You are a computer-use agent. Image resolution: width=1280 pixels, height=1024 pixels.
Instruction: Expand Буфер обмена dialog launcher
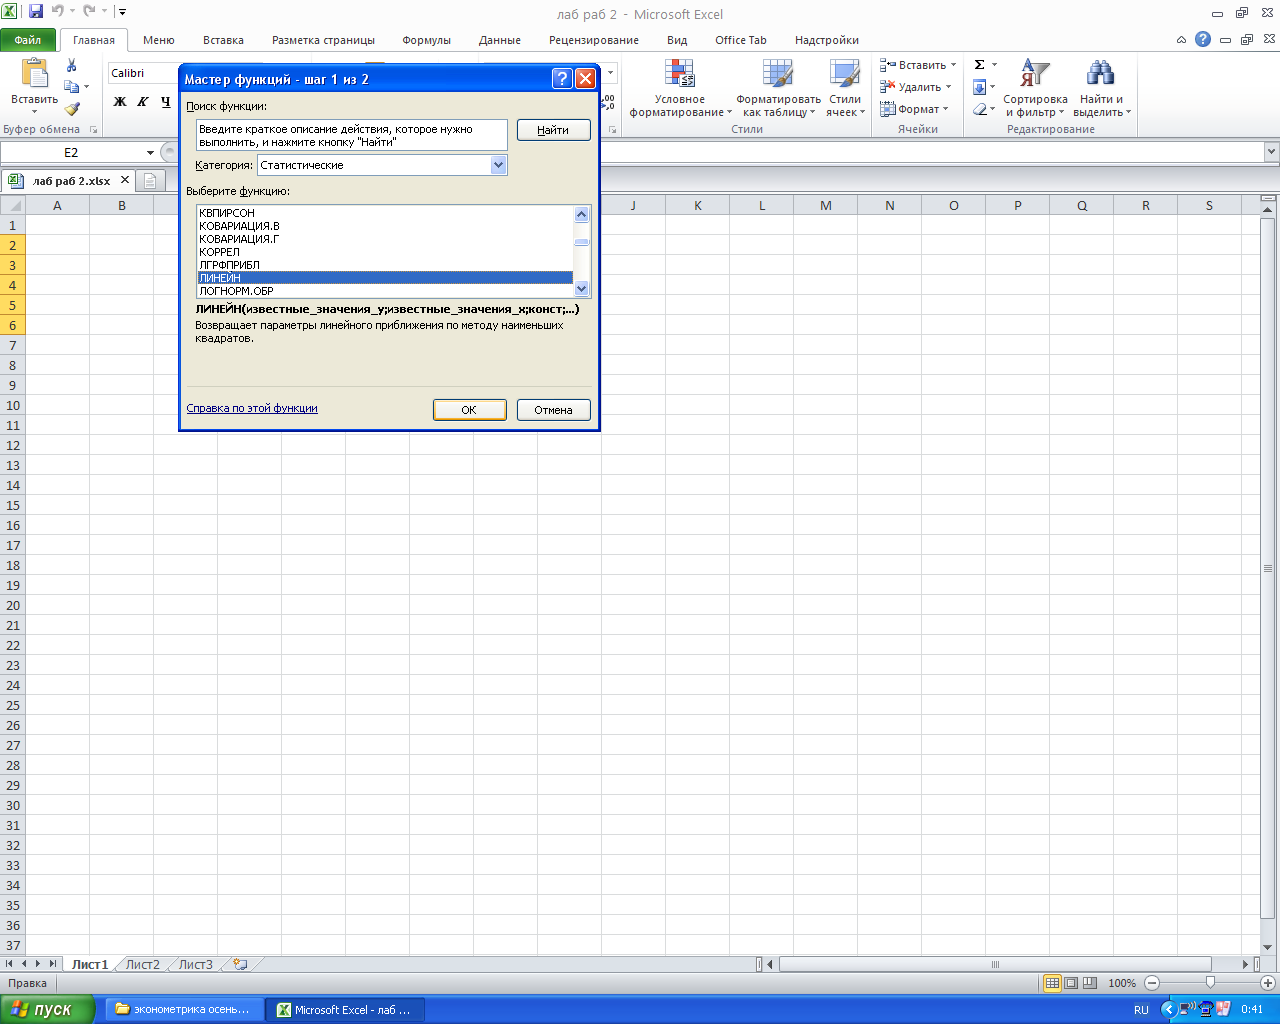click(x=94, y=130)
